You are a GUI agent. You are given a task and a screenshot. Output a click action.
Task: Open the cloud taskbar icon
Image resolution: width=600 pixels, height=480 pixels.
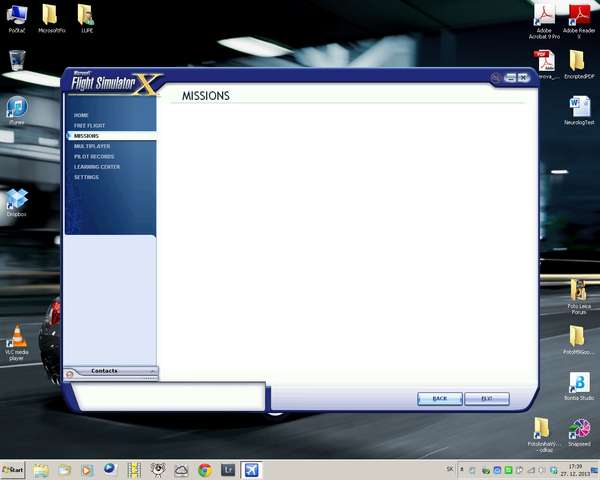(x=181, y=470)
